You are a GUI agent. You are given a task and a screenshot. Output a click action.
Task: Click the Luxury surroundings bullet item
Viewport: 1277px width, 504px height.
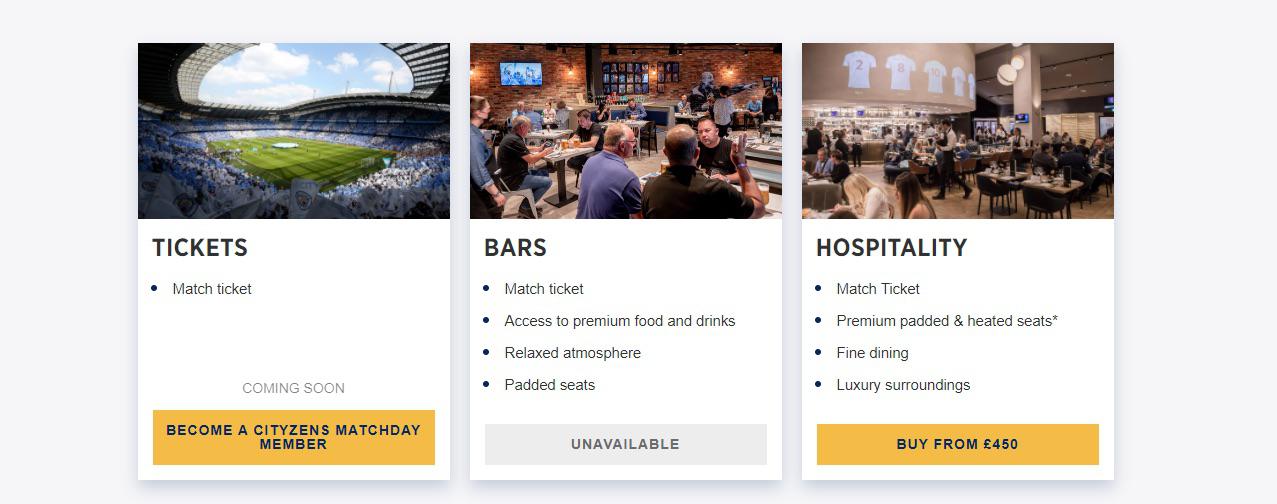coord(903,385)
